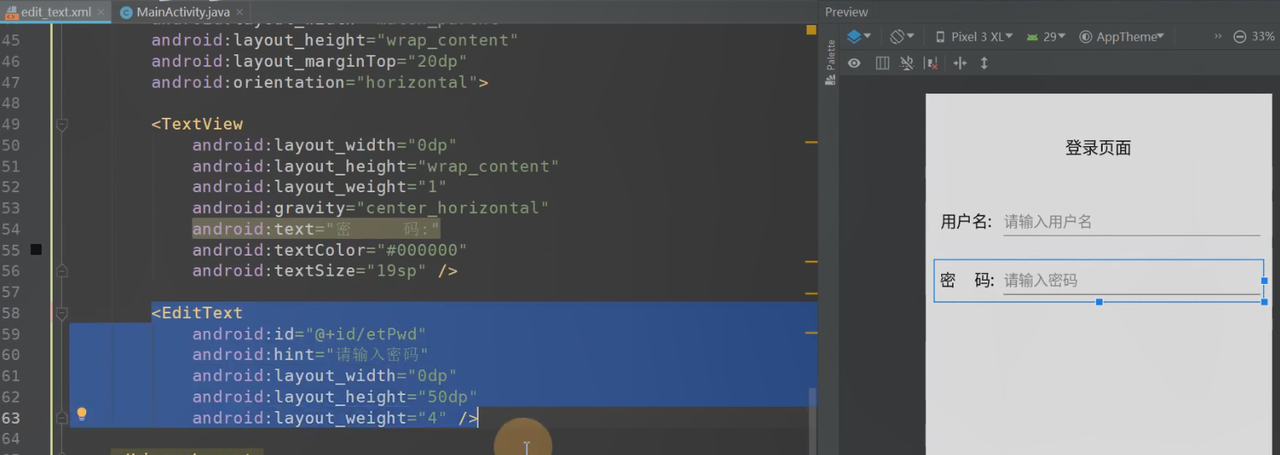The width and height of the screenshot is (1280, 455).
Task: Click the layout_weight="4" attribute on line 63
Action: 320,418
